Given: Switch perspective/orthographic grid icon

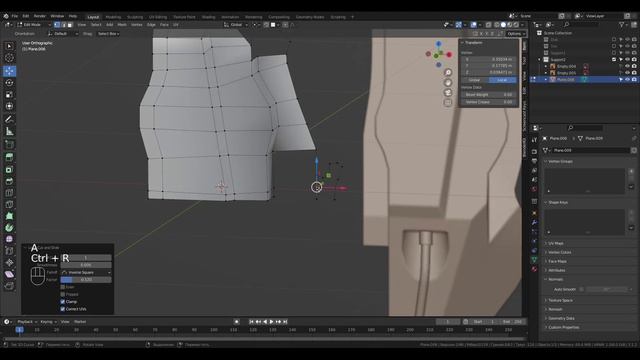Looking at the screenshot, I should point(448,102).
